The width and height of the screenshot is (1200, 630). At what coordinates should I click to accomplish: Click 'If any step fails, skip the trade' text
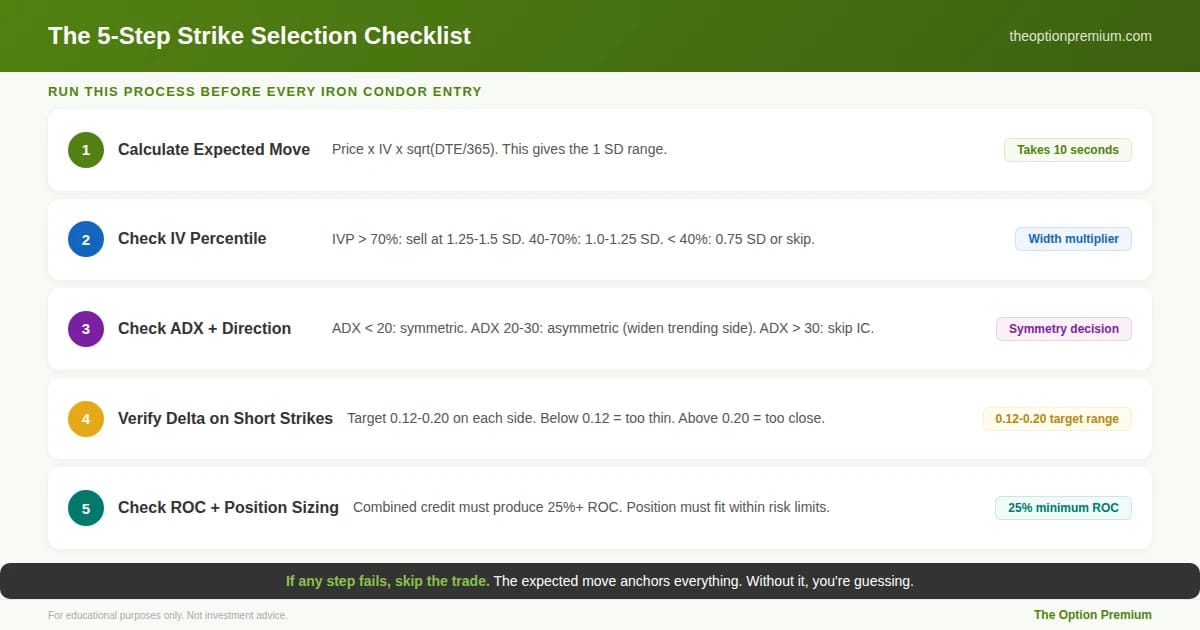[x=387, y=581]
